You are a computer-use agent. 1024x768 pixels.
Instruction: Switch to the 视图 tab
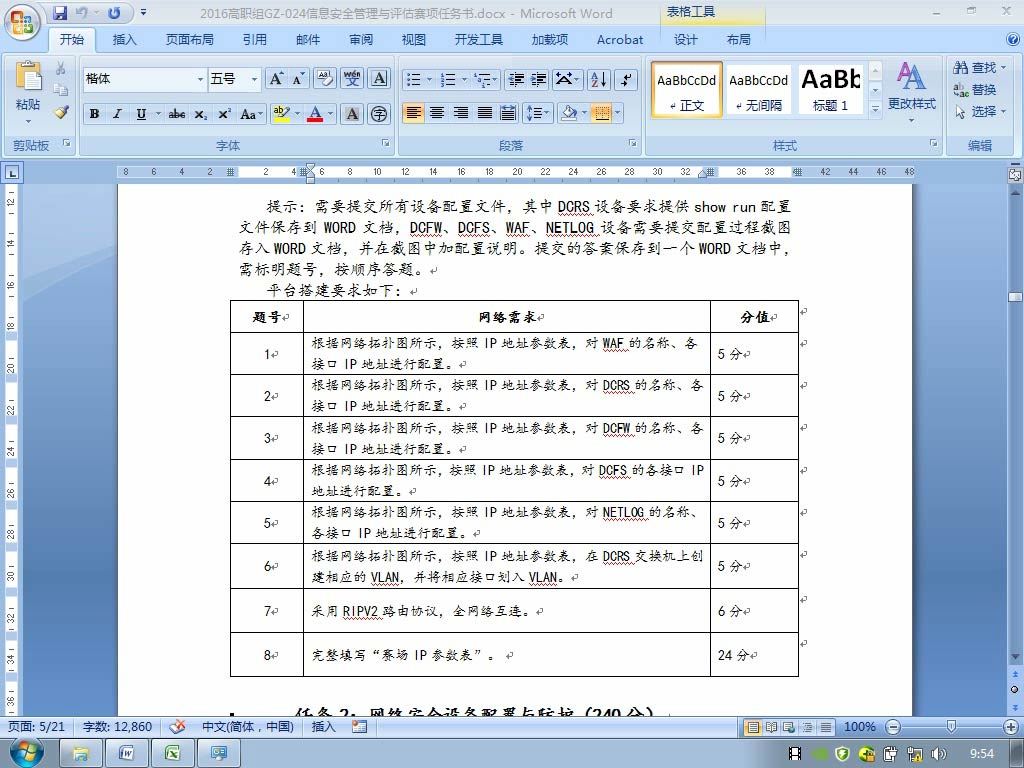tap(413, 40)
